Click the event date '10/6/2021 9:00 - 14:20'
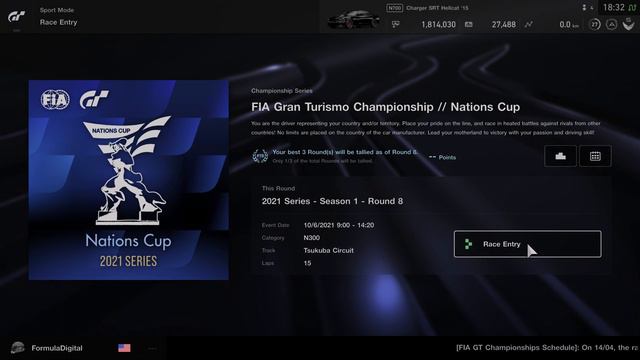 339,225
